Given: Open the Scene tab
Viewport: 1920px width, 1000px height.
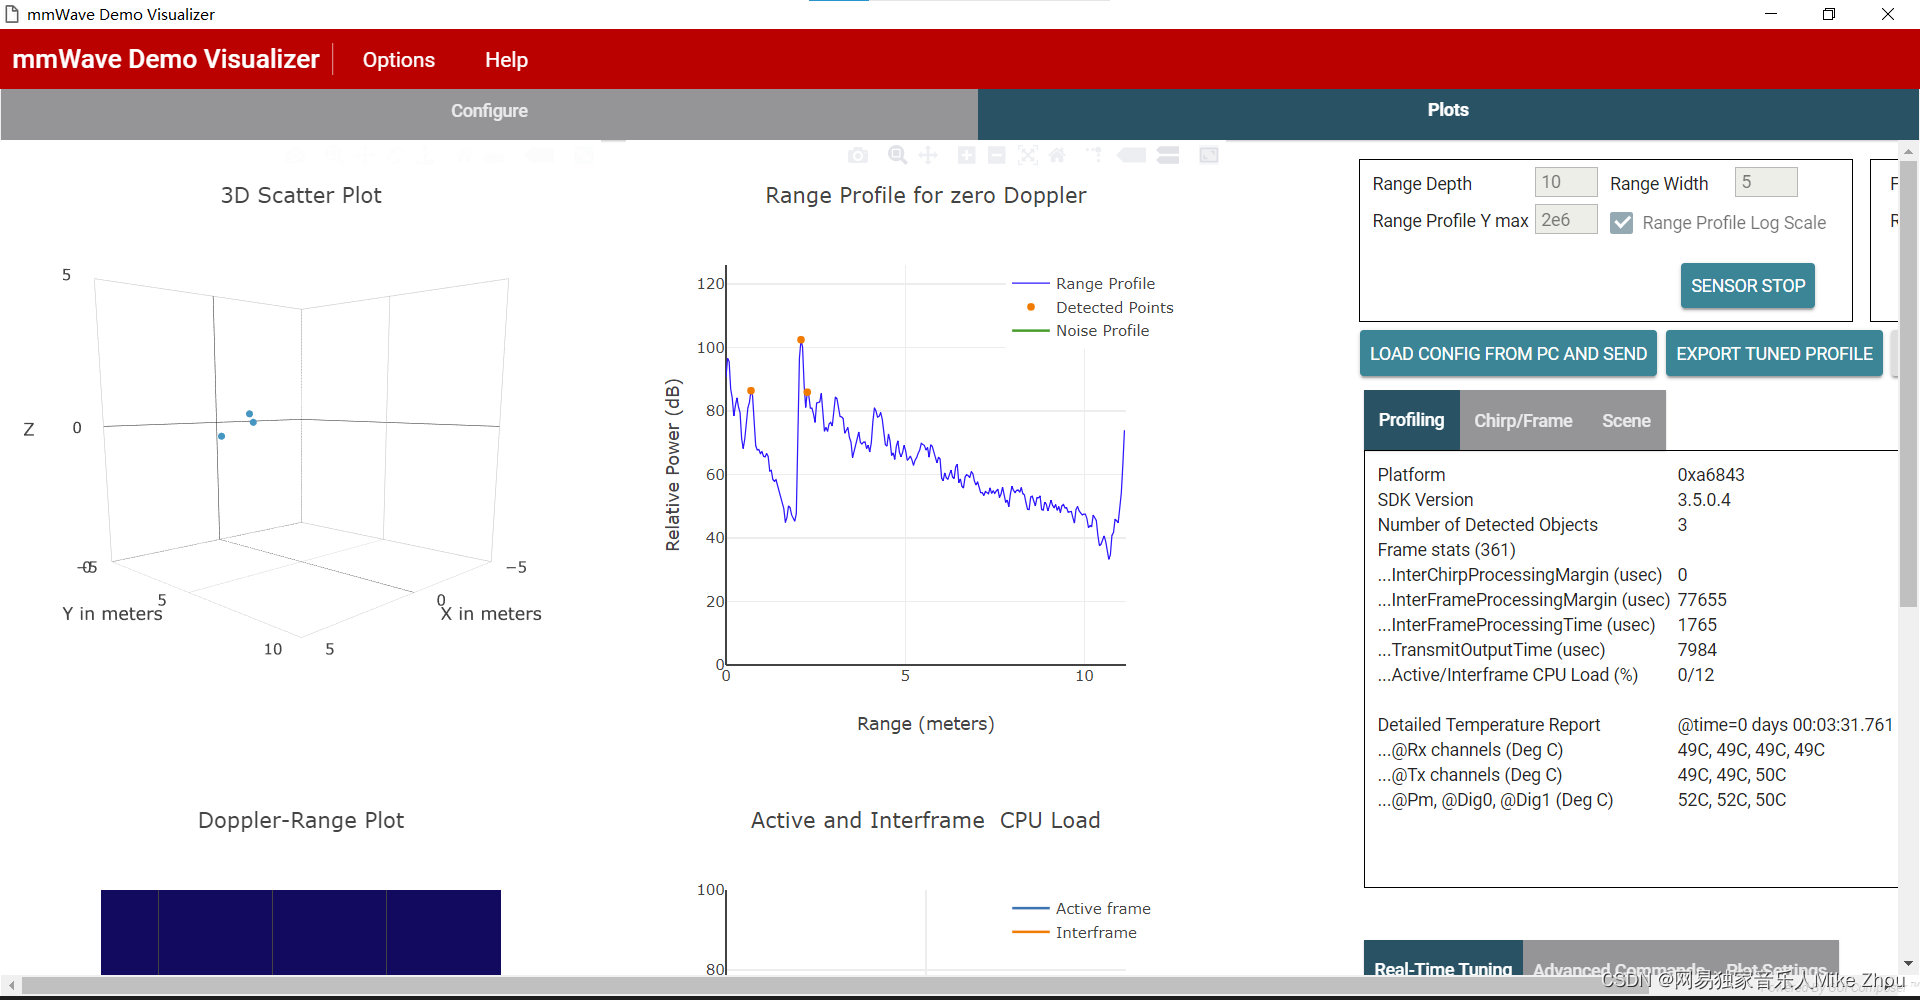Looking at the screenshot, I should [x=1626, y=421].
